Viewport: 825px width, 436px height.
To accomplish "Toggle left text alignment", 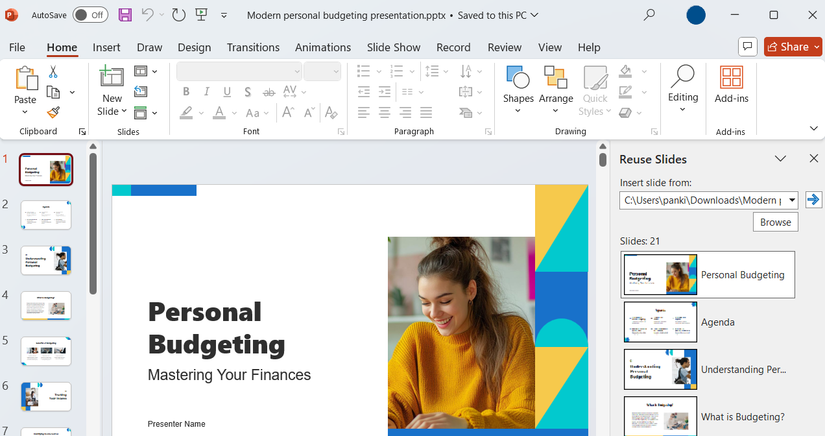I will click(364, 112).
